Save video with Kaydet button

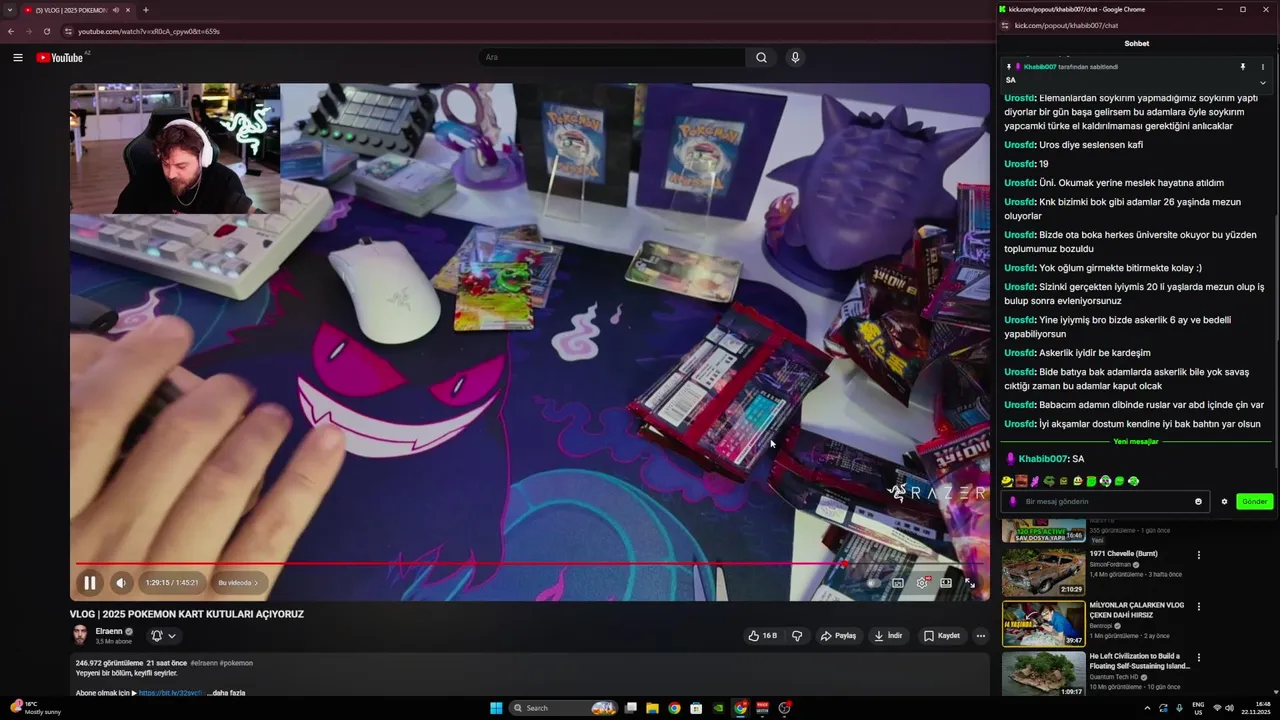941,635
